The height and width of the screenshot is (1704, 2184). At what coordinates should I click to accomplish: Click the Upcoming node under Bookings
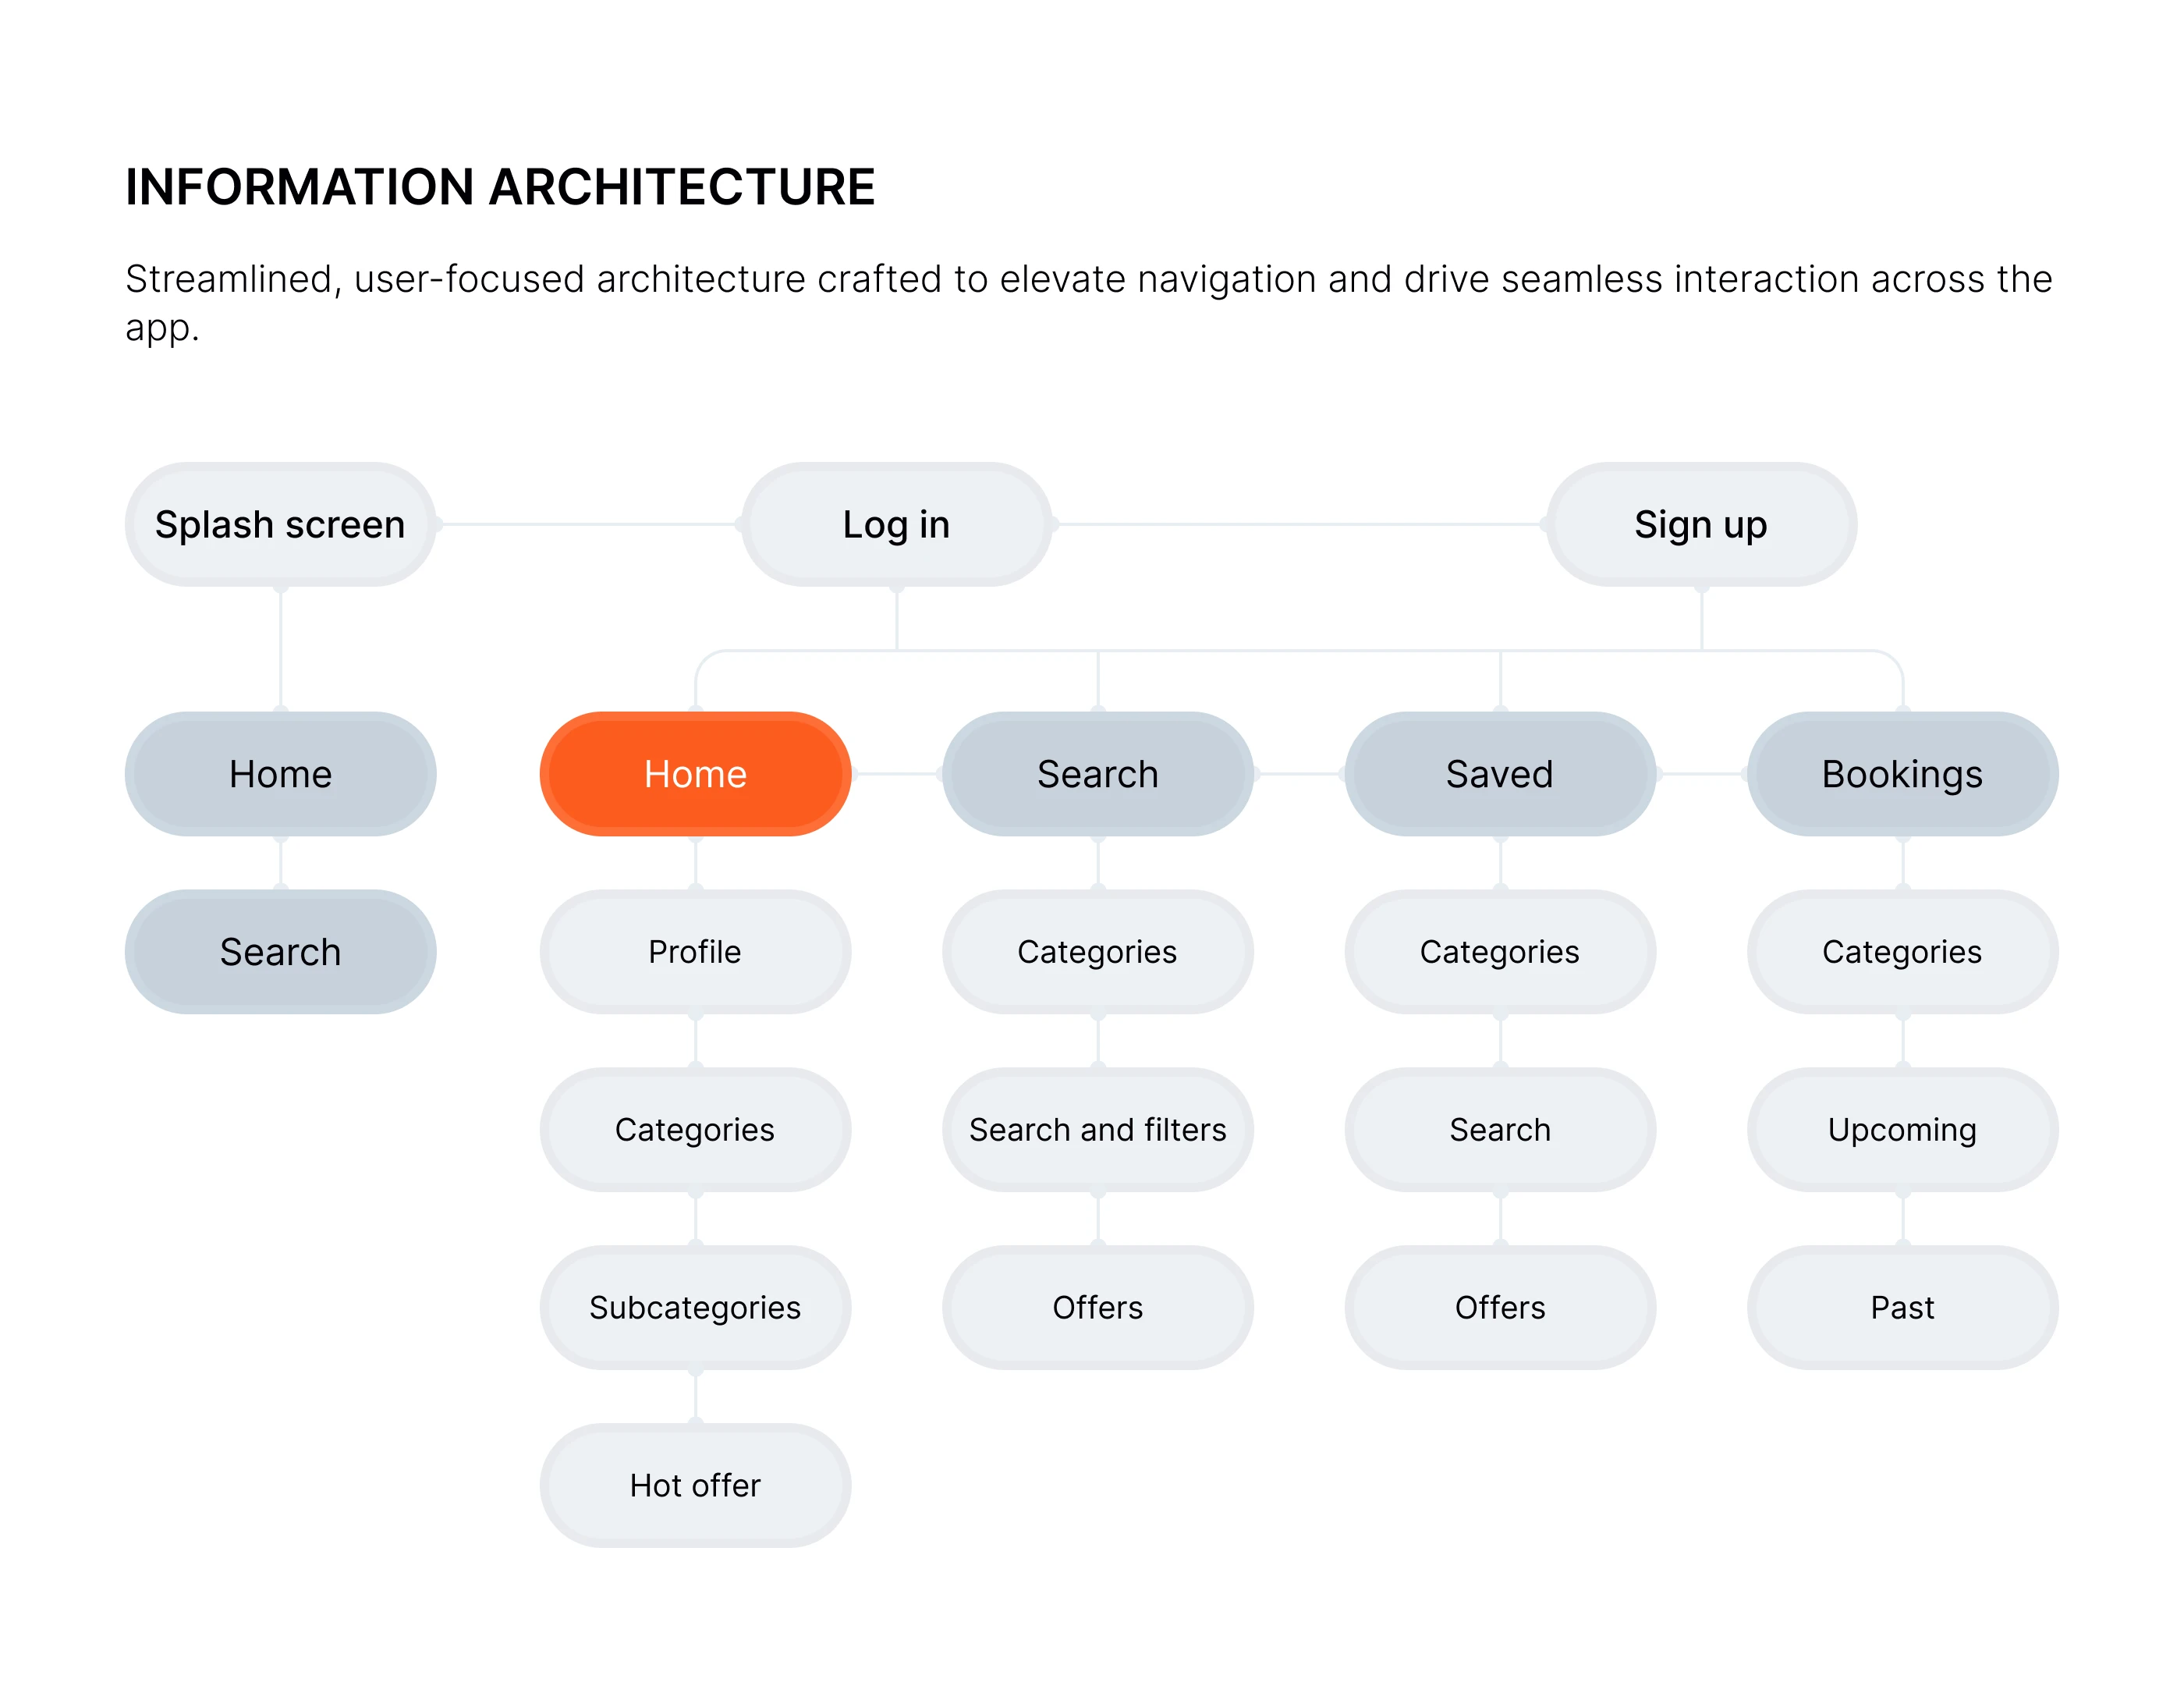click(1901, 1129)
